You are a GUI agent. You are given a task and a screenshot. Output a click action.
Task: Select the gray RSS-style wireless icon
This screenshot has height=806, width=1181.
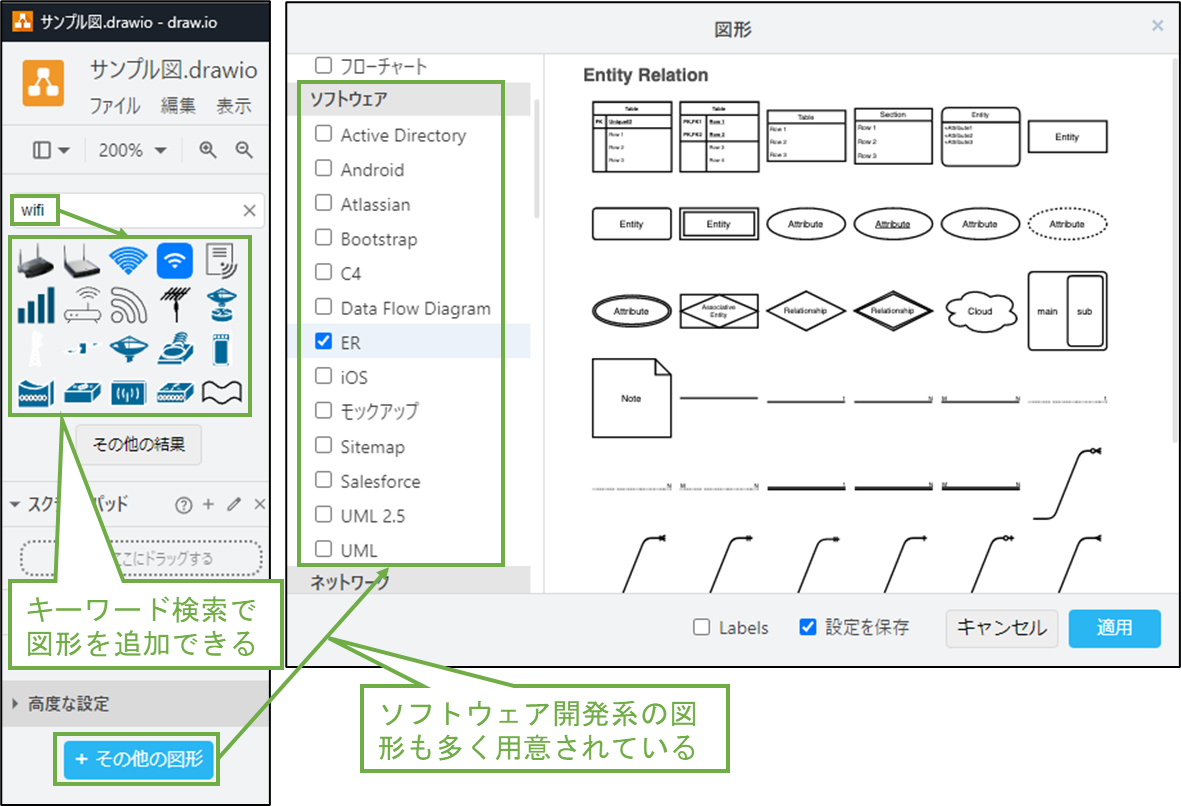coord(129,305)
